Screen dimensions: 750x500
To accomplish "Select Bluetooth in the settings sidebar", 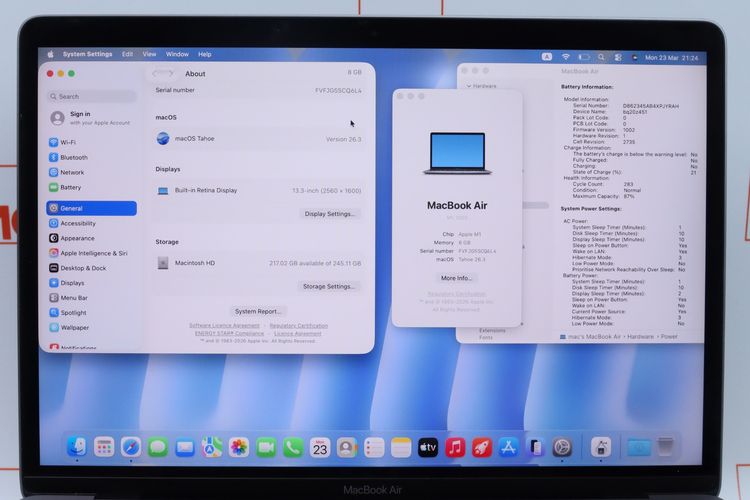I will 91,157.
